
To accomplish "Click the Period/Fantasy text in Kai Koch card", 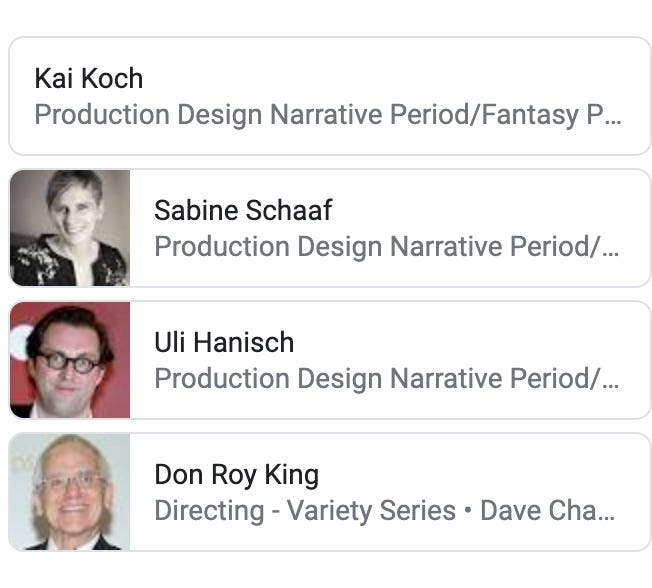I will 482,115.
